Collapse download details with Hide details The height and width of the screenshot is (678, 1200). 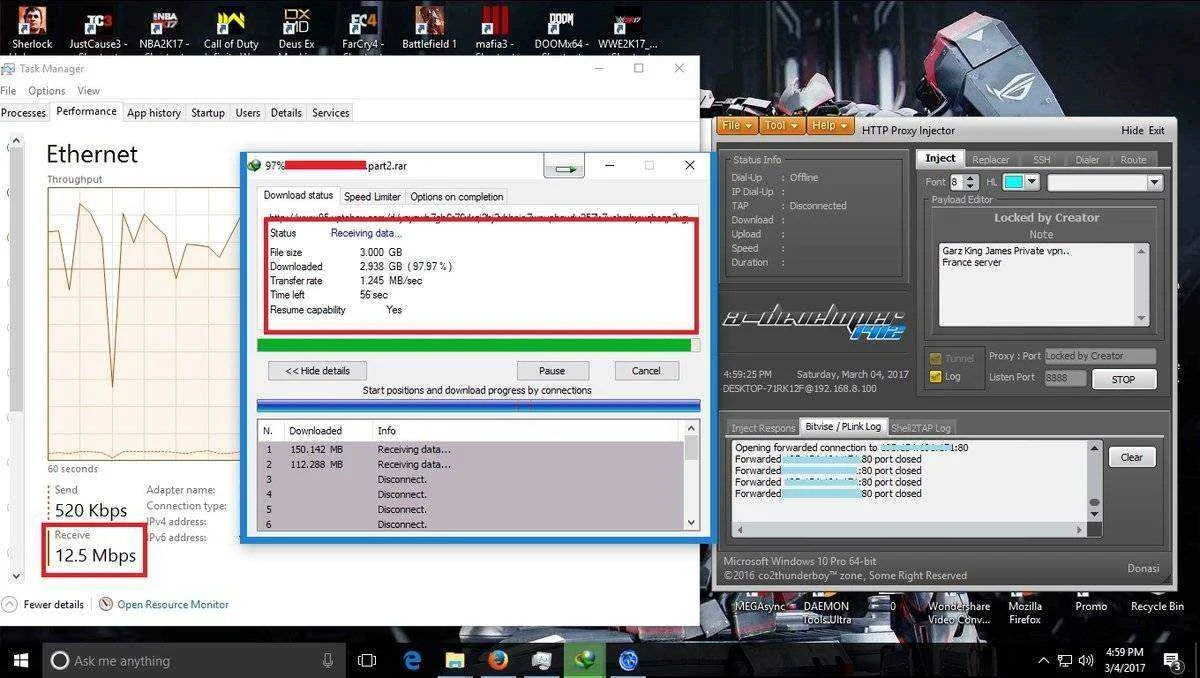click(x=317, y=370)
